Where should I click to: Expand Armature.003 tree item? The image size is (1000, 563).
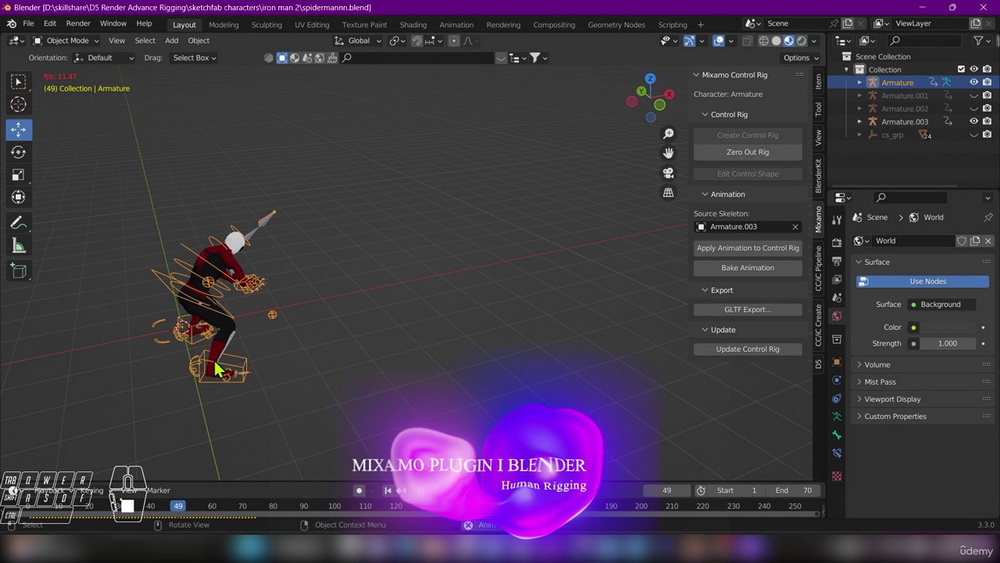click(859, 121)
